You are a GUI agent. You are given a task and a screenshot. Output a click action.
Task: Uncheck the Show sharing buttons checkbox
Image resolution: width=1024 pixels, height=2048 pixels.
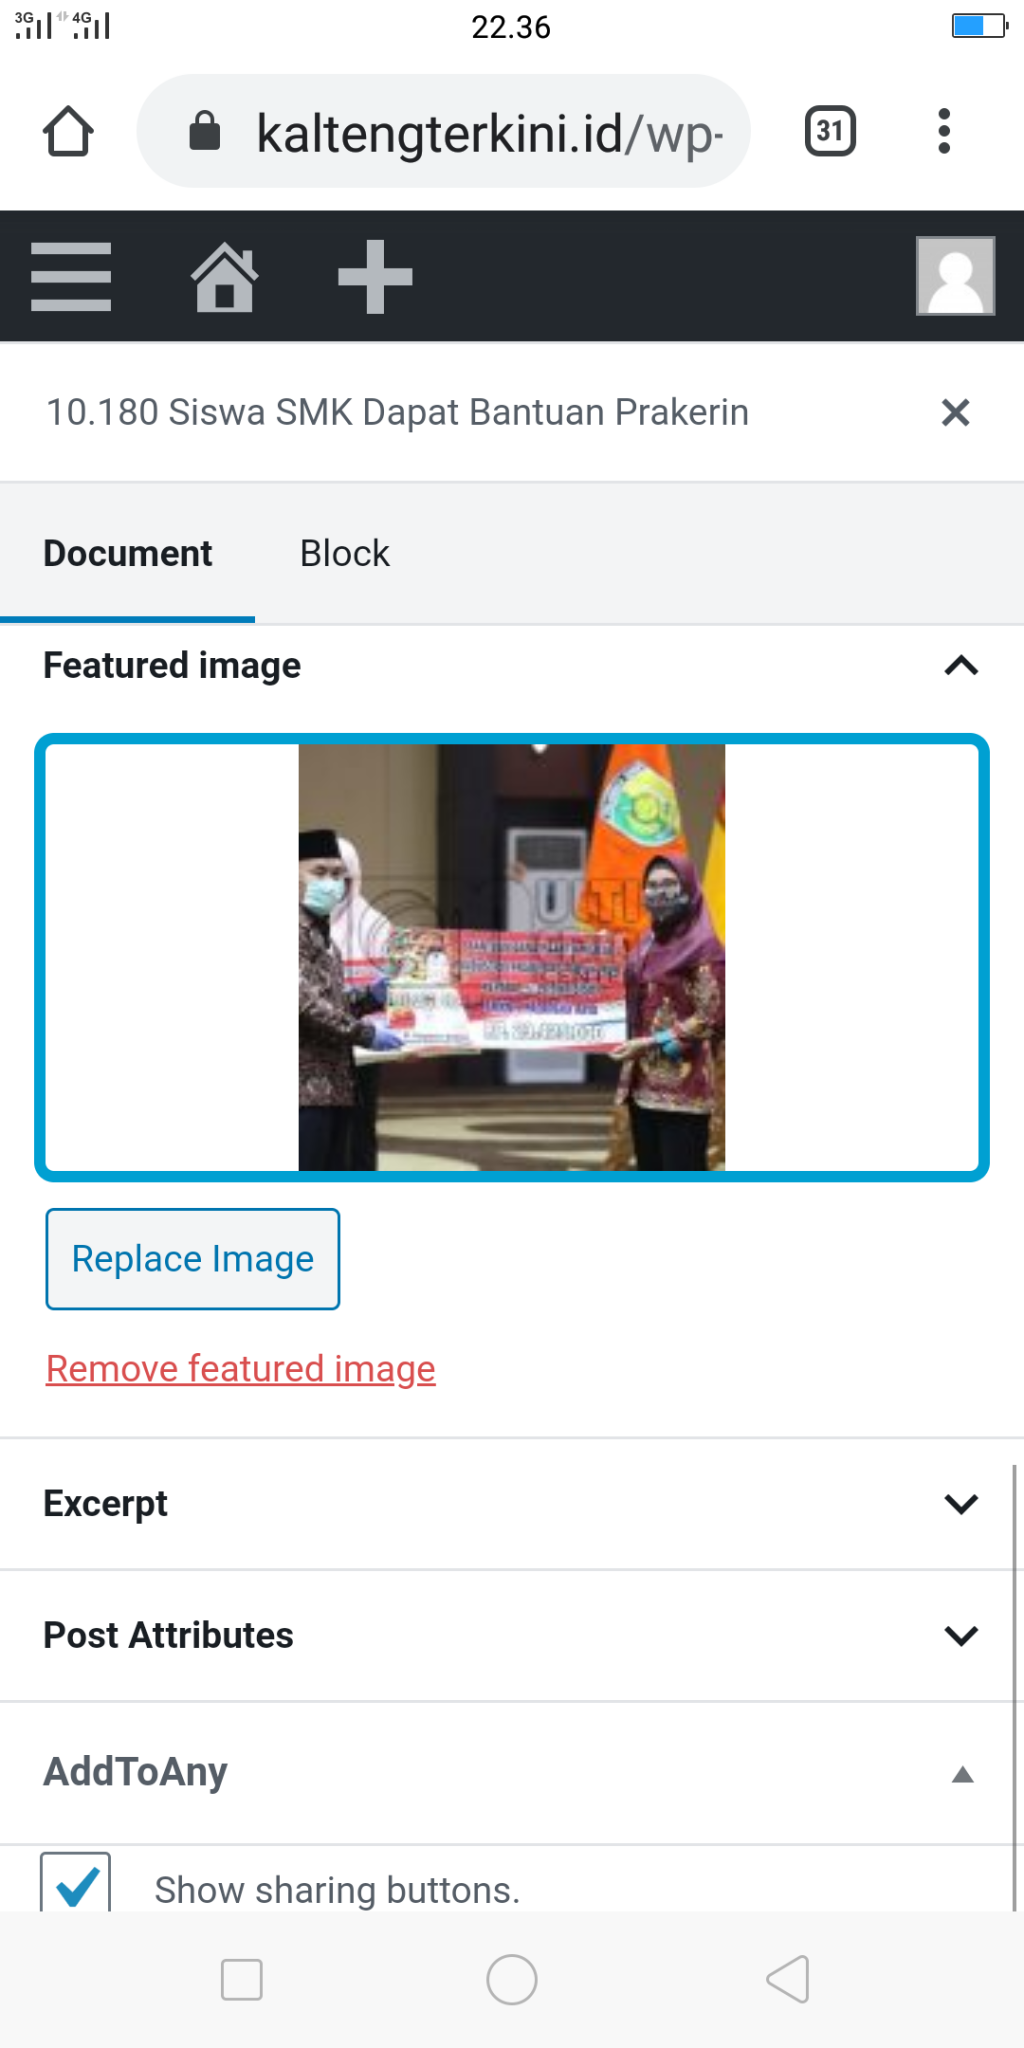76,1882
